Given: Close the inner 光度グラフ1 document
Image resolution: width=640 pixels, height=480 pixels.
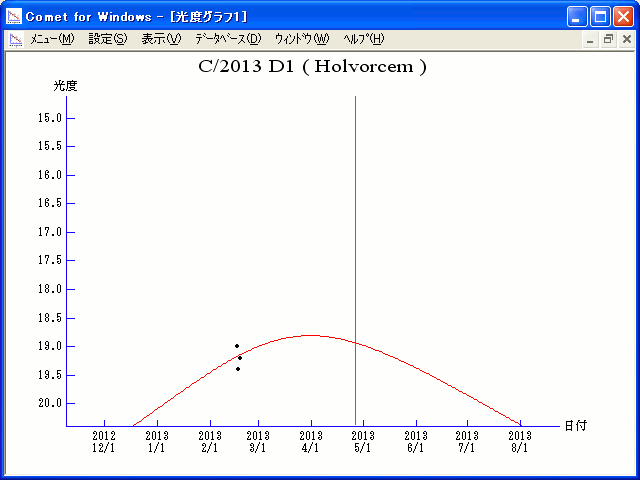Looking at the screenshot, I should pyautogui.click(x=627, y=40).
